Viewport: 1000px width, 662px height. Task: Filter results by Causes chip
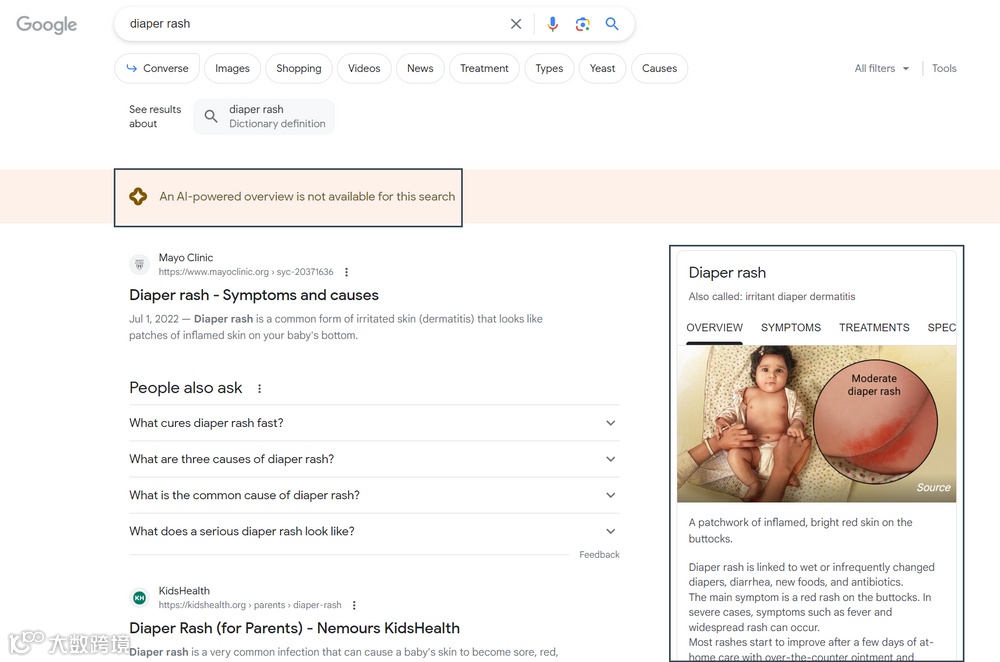tap(659, 68)
